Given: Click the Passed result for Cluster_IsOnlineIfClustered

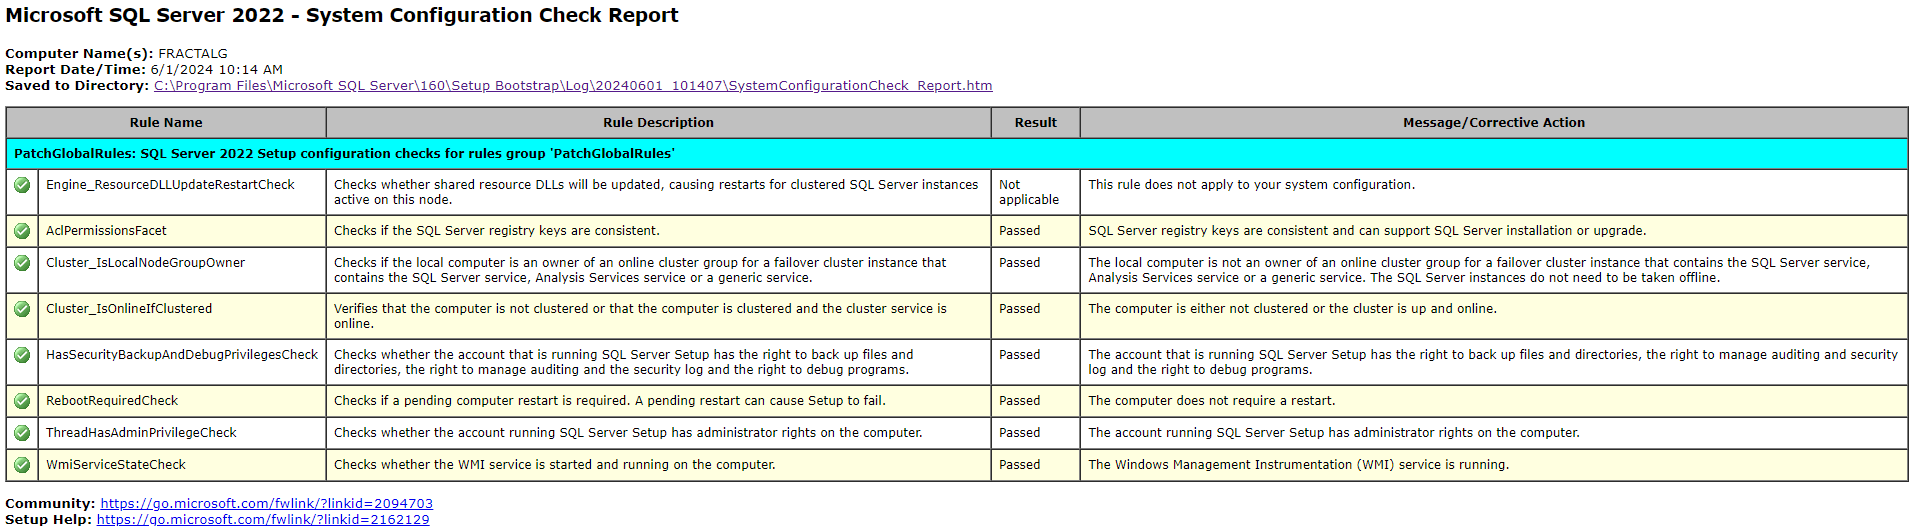Looking at the screenshot, I should (x=1019, y=309).
